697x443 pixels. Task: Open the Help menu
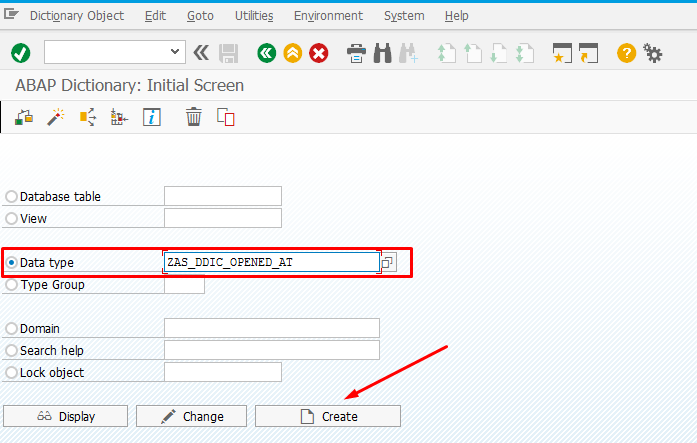[x=457, y=16]
